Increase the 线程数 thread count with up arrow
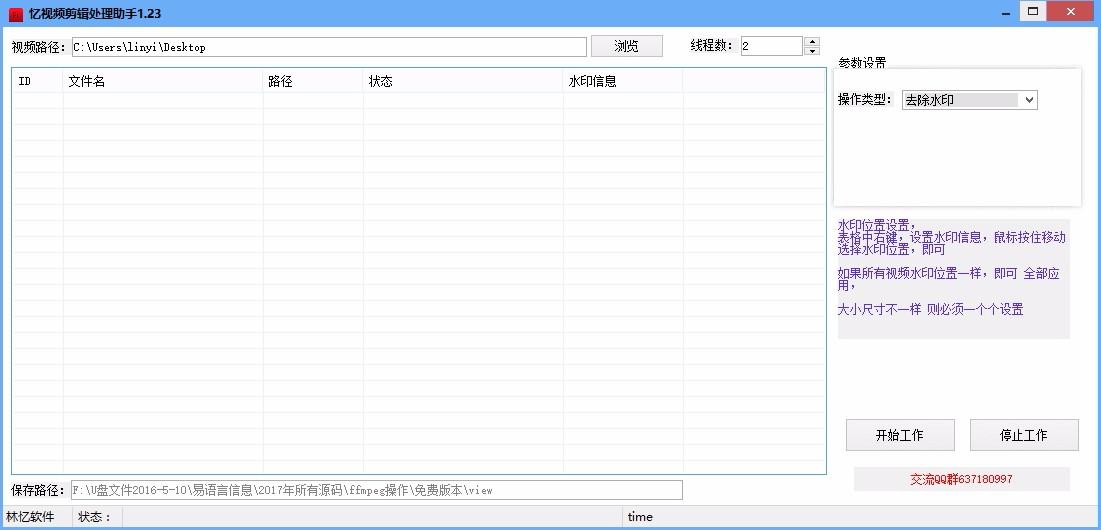1101x530 pixels. 812,41
